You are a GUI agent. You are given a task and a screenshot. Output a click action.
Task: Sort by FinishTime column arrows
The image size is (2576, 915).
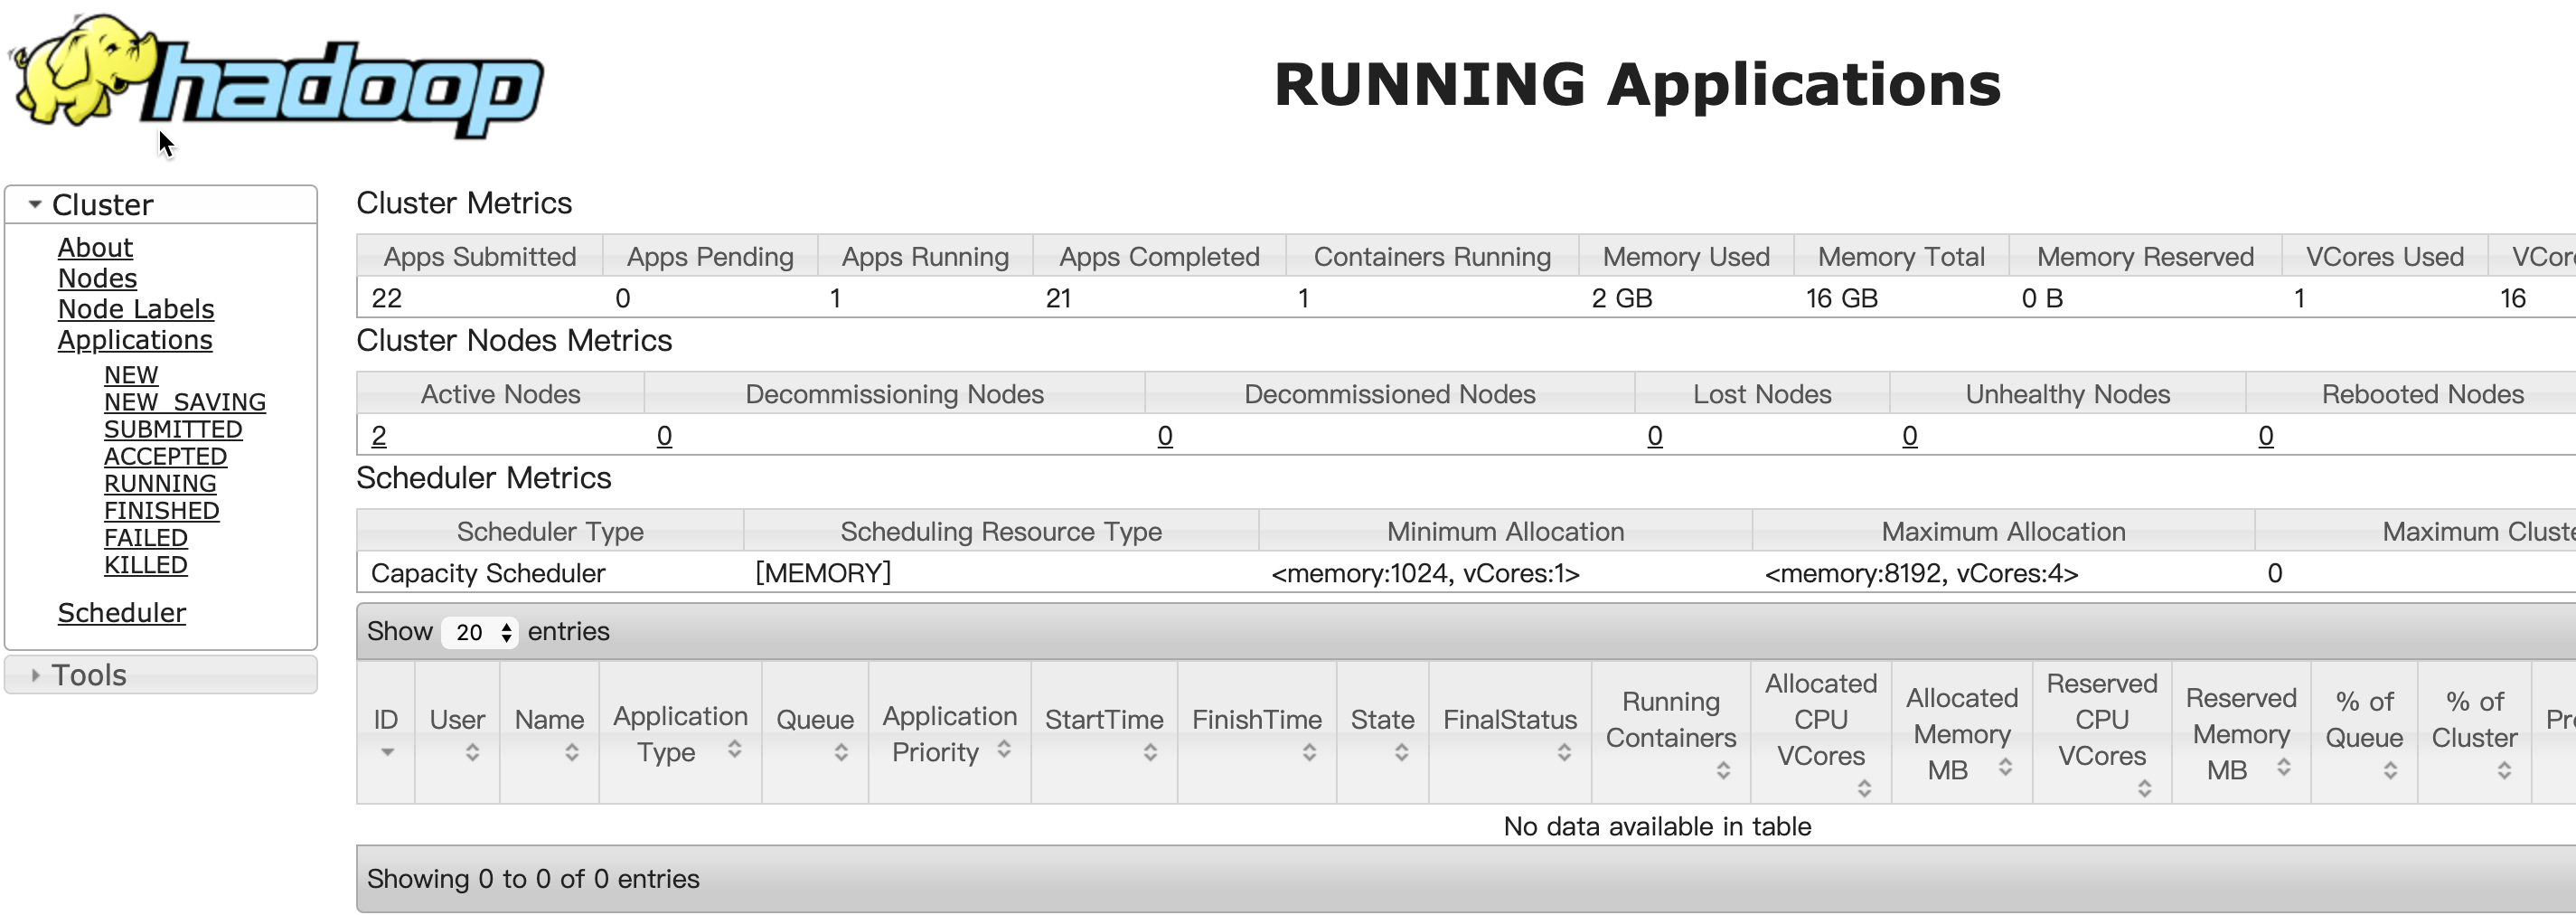[x=1309, y=753]
